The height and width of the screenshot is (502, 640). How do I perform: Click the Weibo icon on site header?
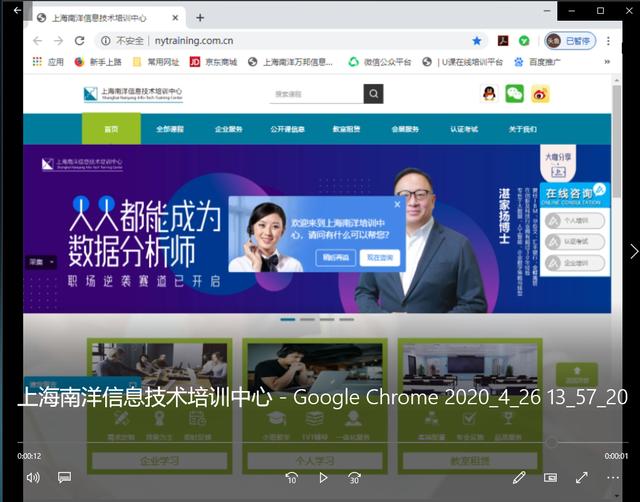coord(540,94)
